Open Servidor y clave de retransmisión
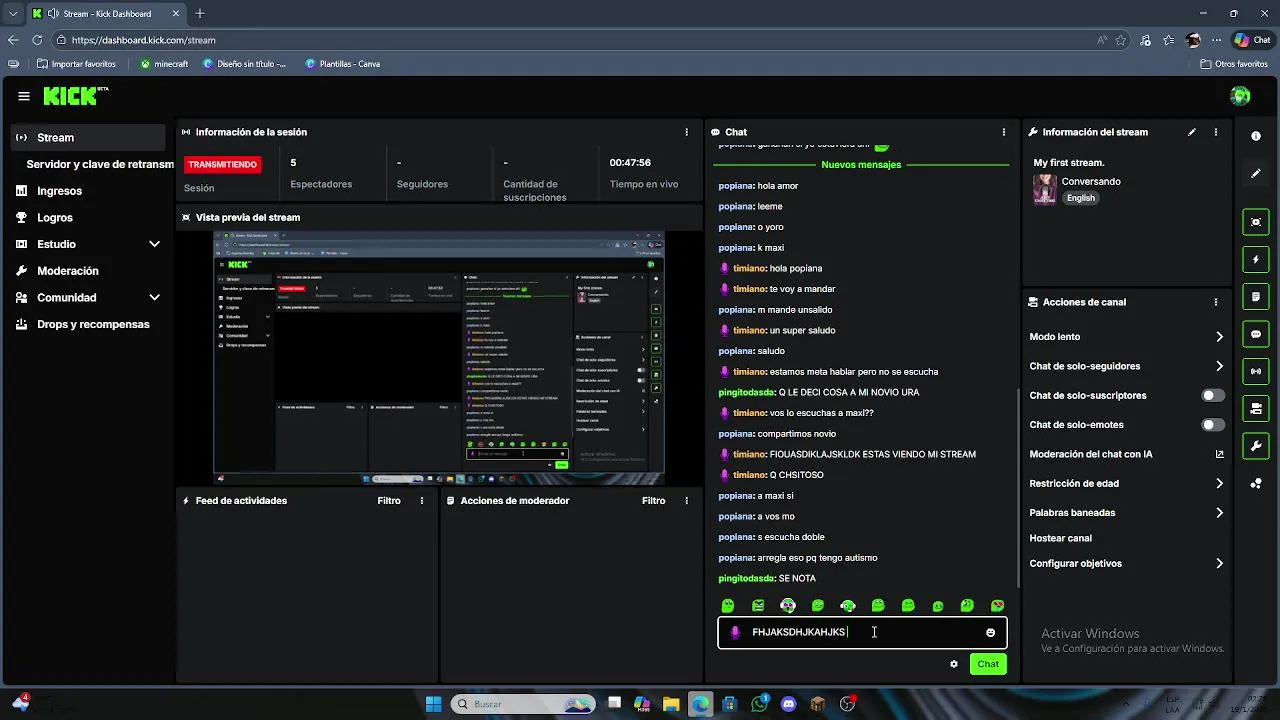The height and width of the screenshot is (720, 1280). (99, 164)
